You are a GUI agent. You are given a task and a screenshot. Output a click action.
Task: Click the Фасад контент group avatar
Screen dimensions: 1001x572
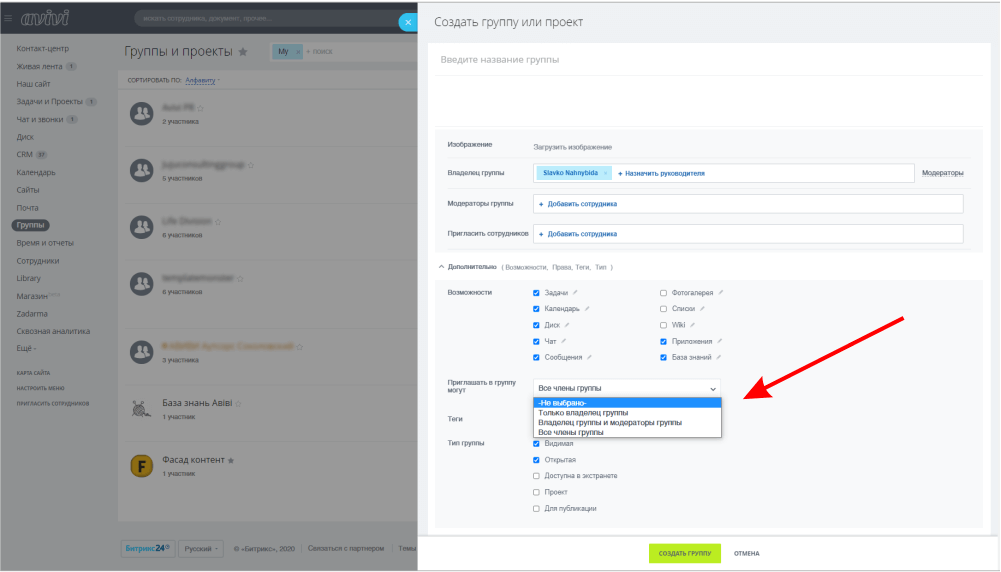click(141, 465)
